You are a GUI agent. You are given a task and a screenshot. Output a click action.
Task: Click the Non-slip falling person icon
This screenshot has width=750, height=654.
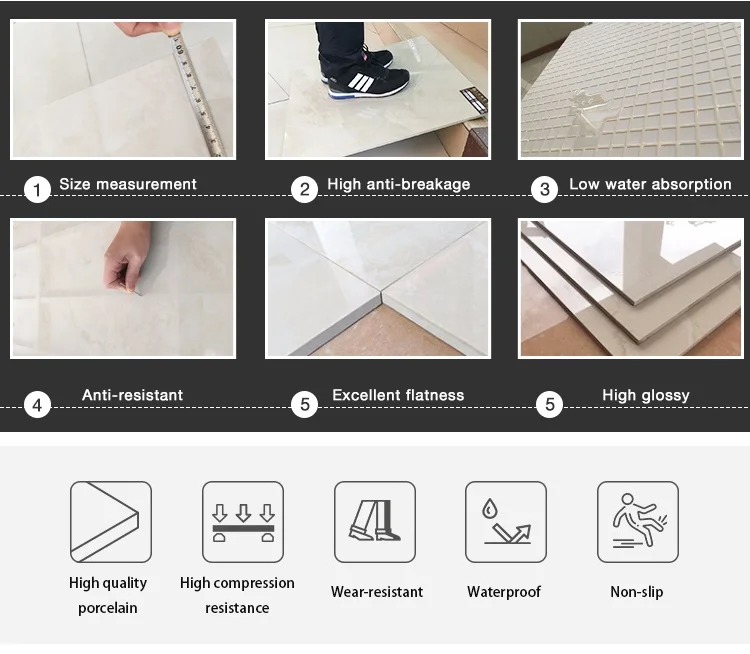pyautogui.click(x=638, y=521)
